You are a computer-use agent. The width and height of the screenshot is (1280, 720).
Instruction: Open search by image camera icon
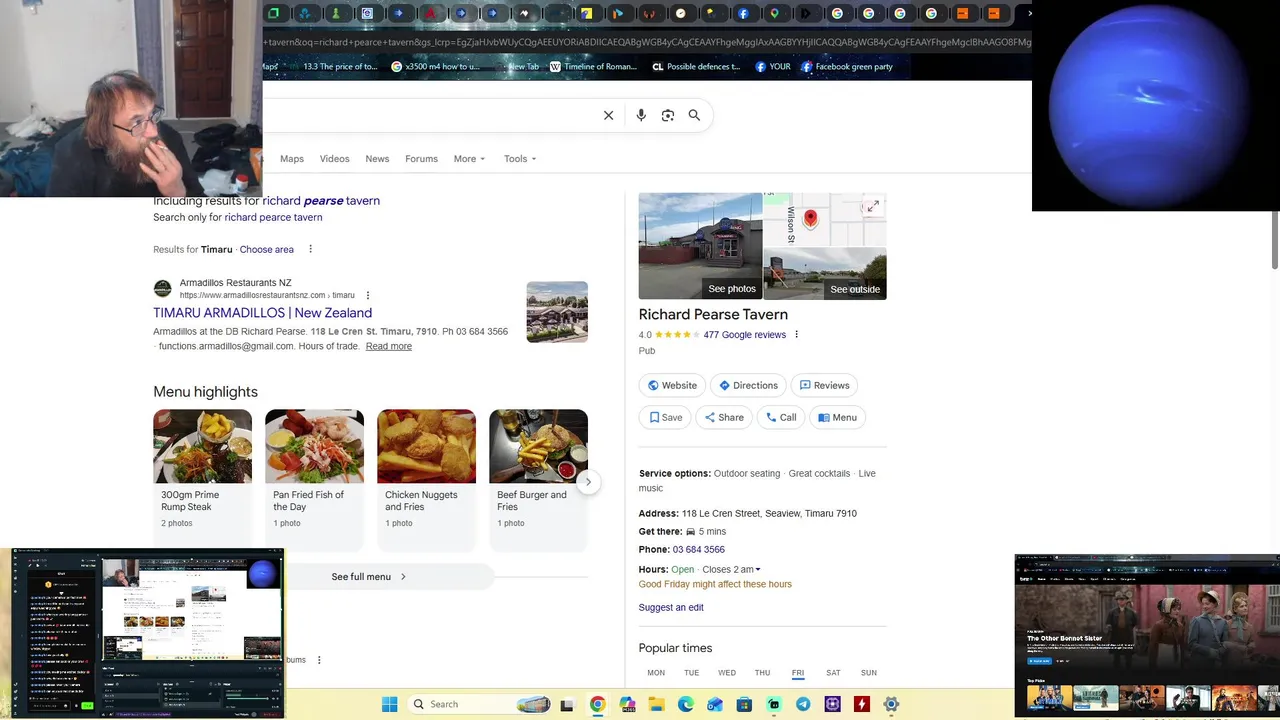[x=668, y=115]
